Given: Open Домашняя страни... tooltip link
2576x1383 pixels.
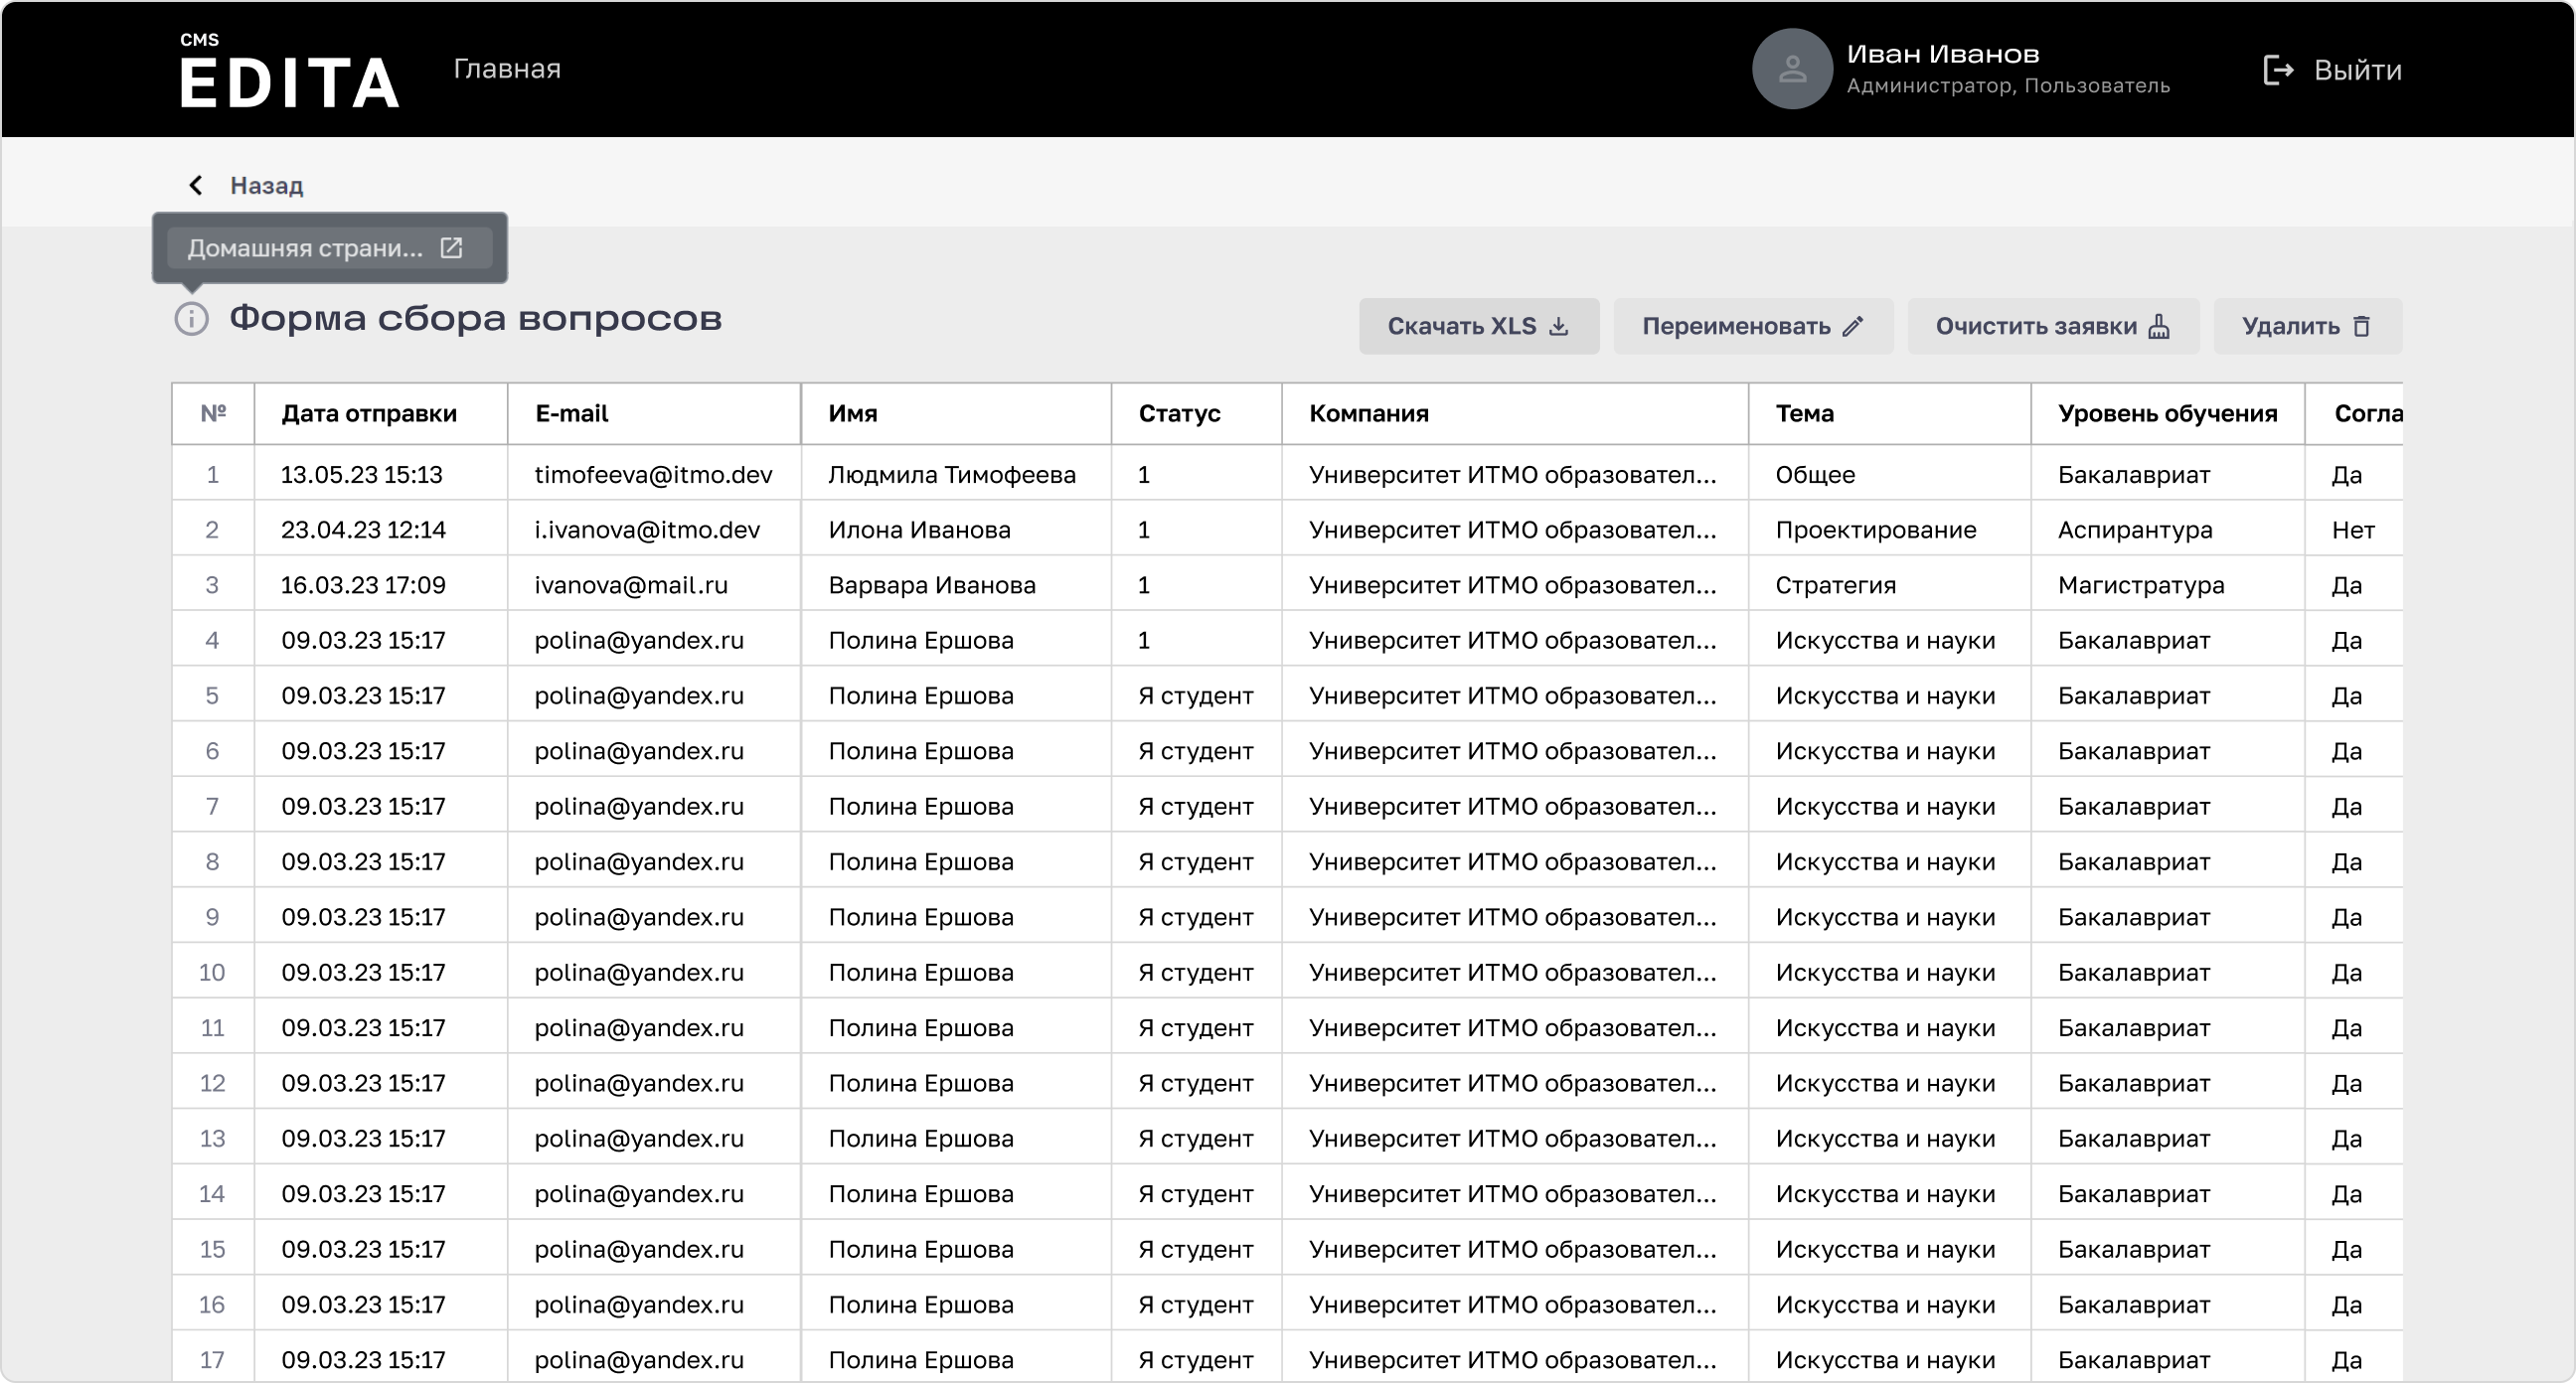Looking at the screenshot, I should [x=329, y=248].
